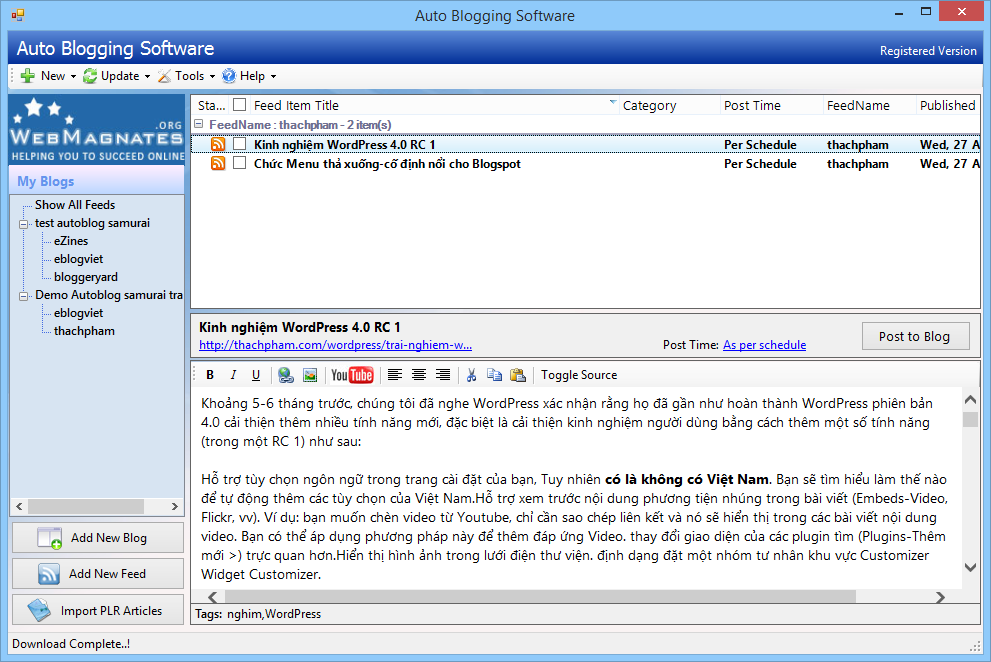Align text right in editor

443,375
